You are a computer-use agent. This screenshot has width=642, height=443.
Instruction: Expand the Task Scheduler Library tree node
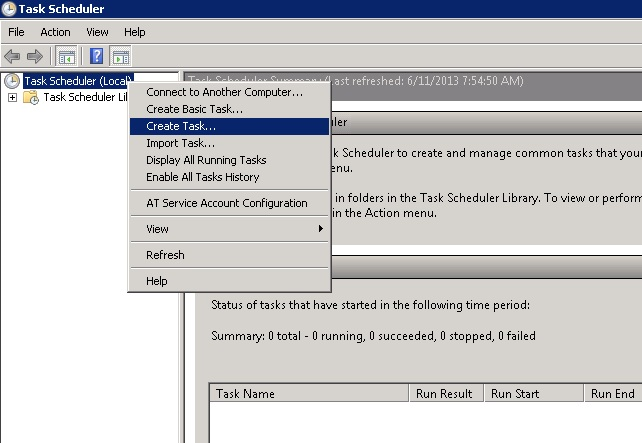click(12, 98)
